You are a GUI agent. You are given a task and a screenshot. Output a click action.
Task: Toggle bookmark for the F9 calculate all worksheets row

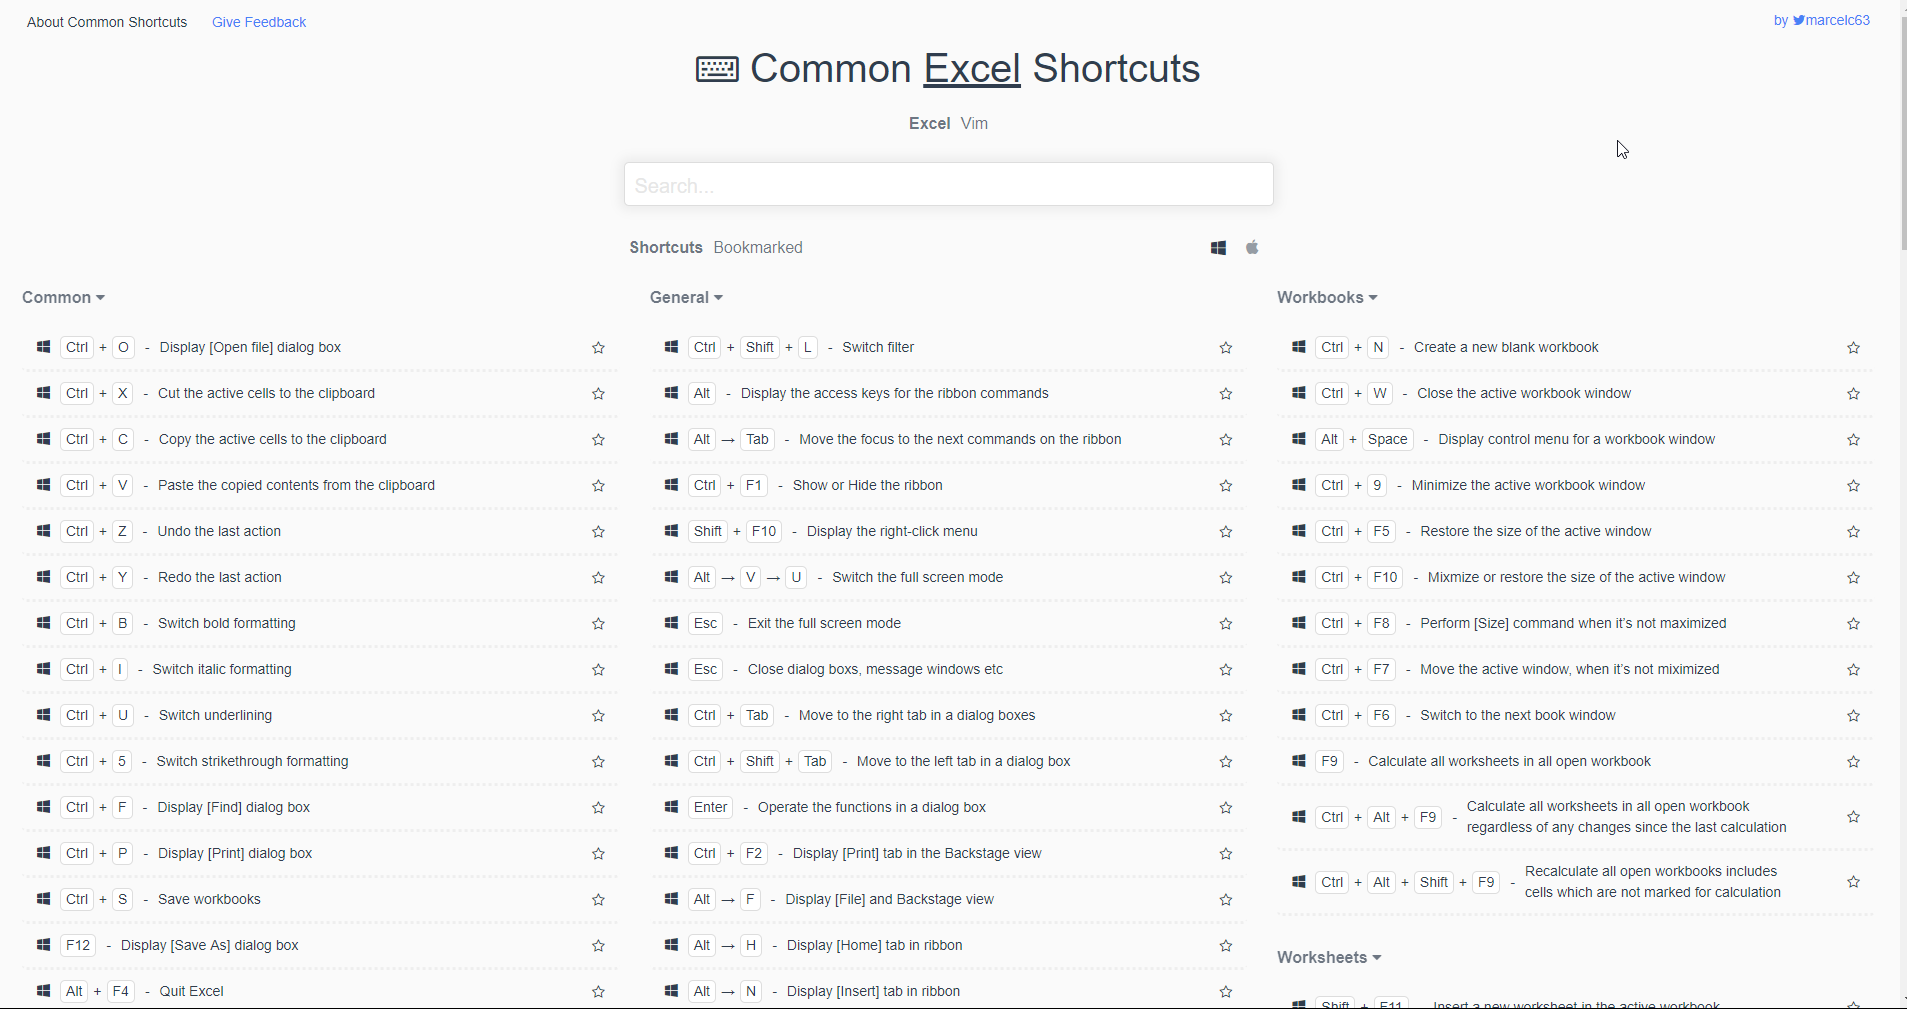(x=1853, y=762)
